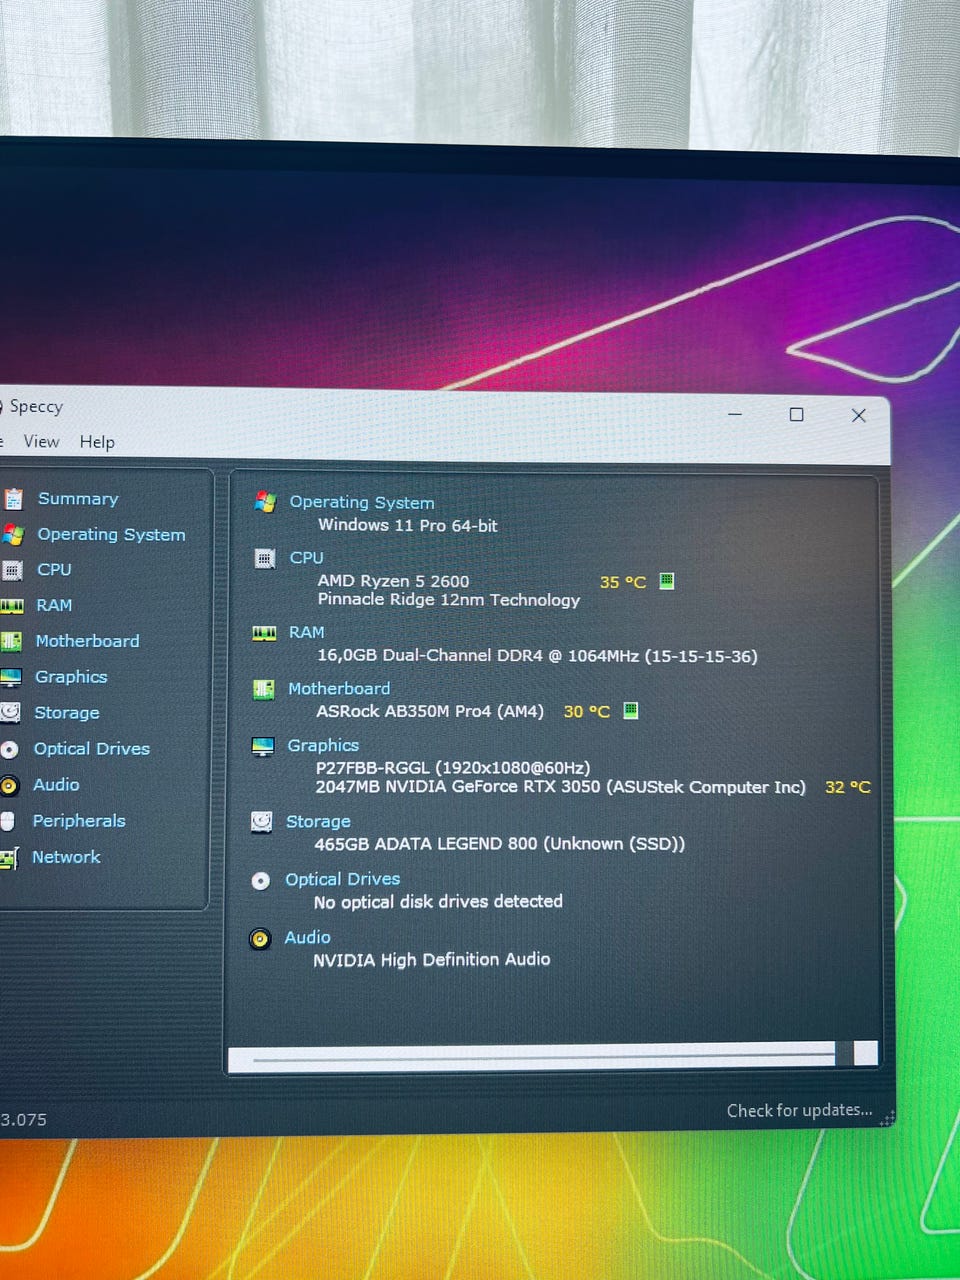Click the RAM heading link in summary

click(307, 632)
